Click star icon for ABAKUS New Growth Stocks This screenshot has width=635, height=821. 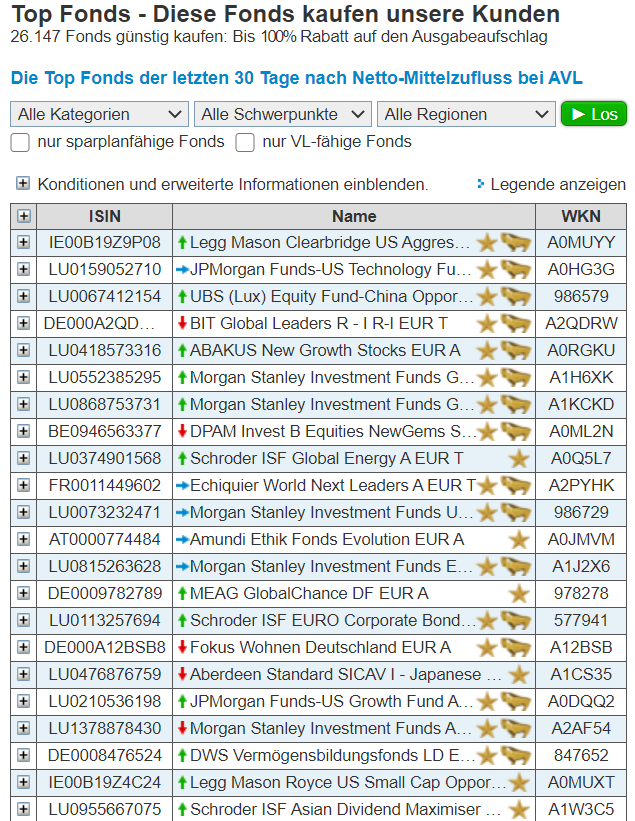tap(486, 350)
